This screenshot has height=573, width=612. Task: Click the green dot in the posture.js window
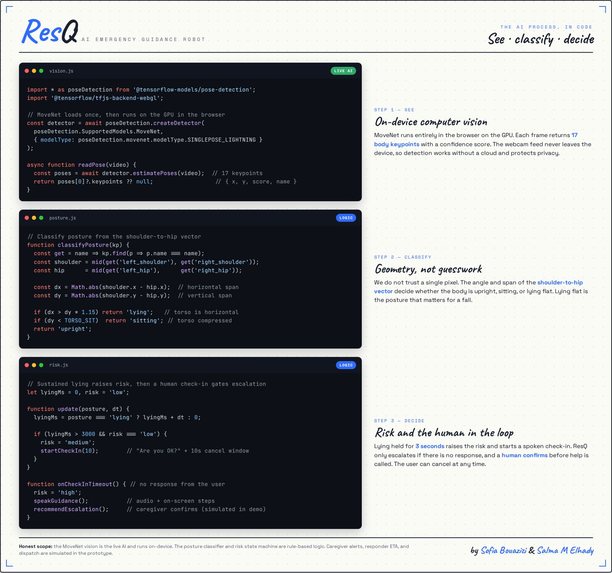pos(41,218)
